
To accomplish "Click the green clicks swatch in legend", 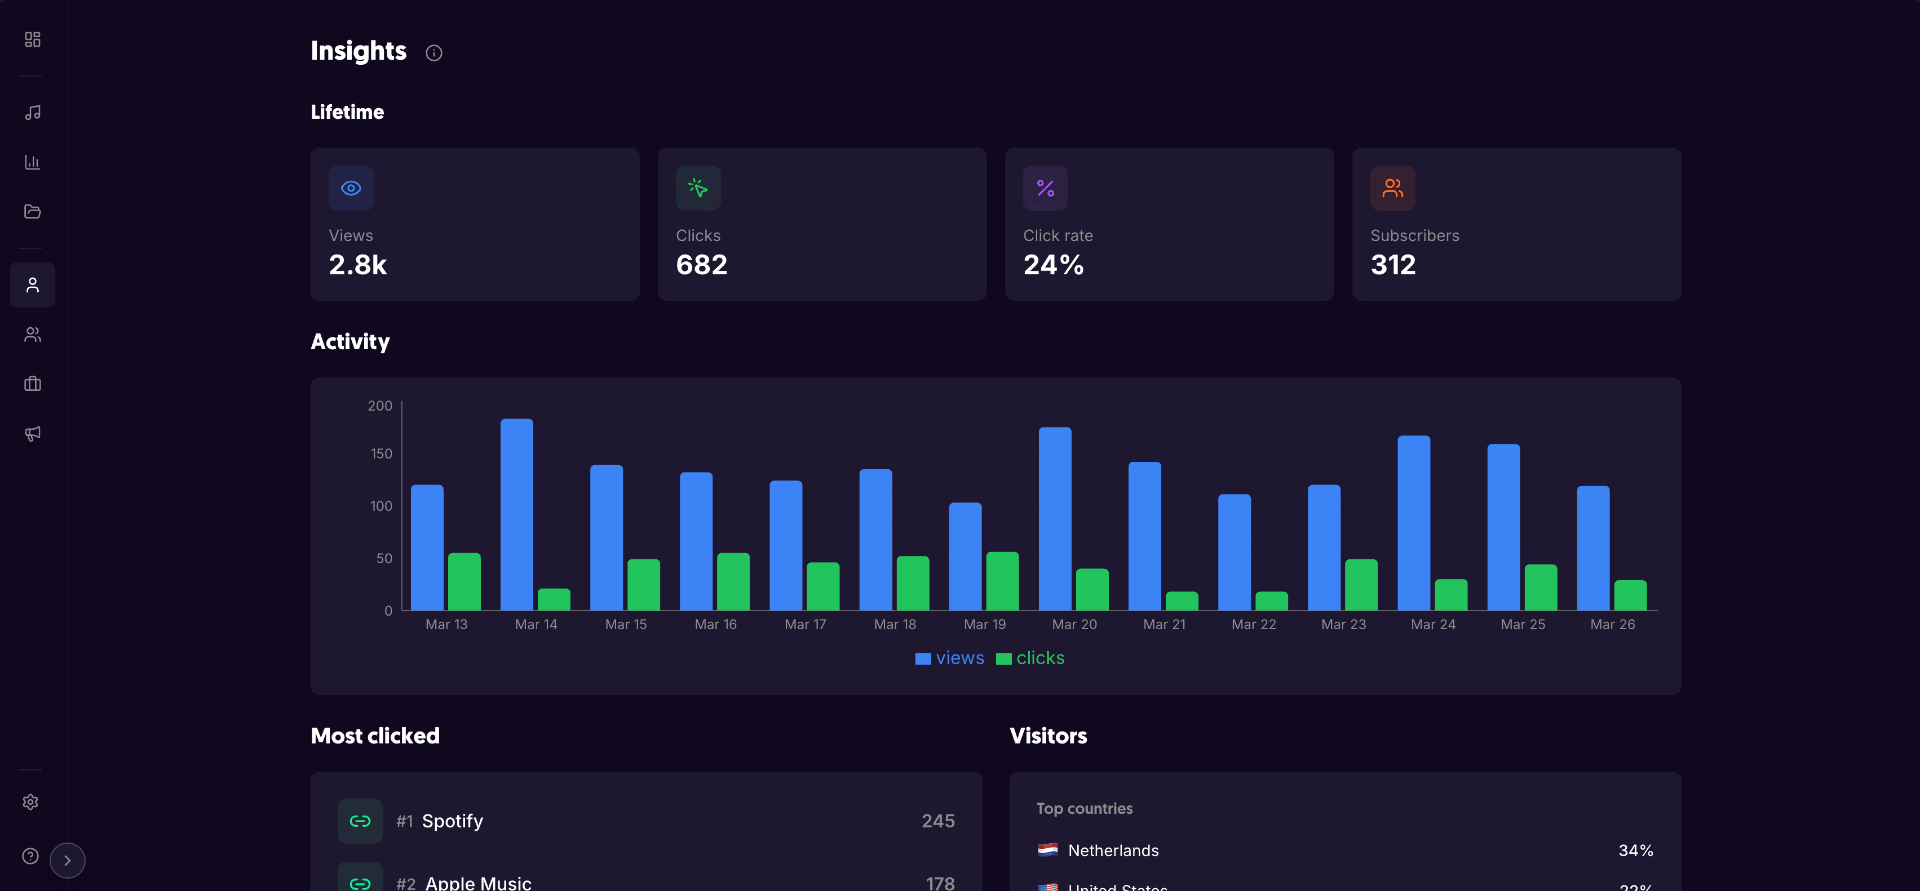I will (x=1004, y=659).
